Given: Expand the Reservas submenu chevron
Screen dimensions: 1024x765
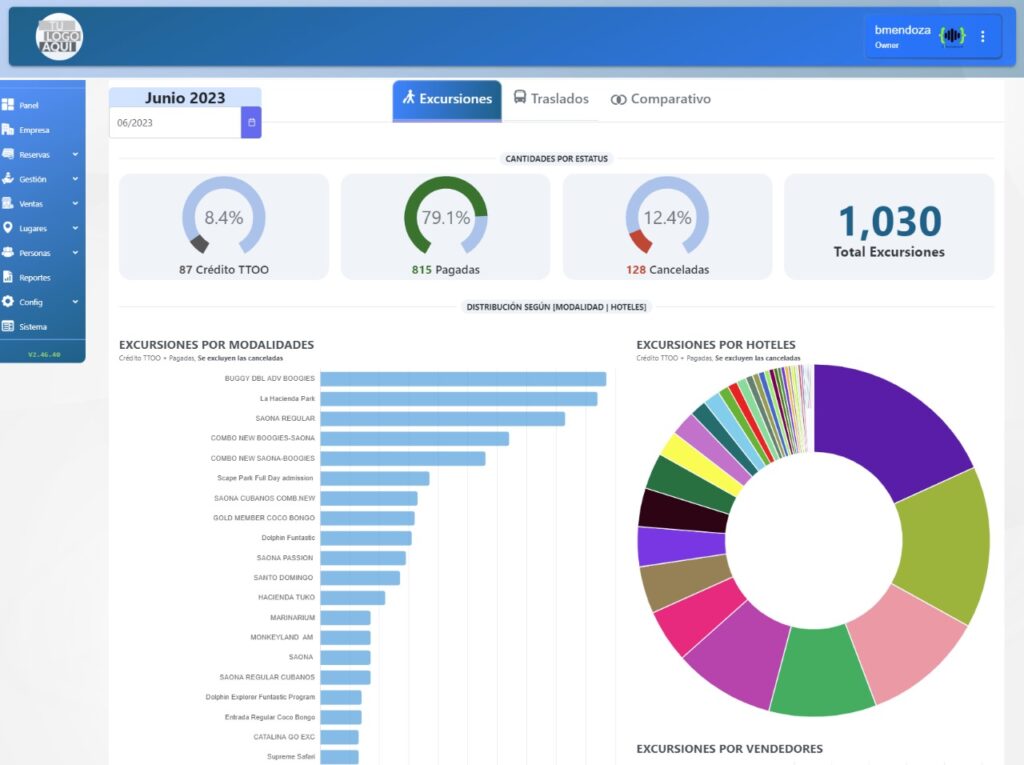Looking at the screenshot, I should [x=75, y=154].
